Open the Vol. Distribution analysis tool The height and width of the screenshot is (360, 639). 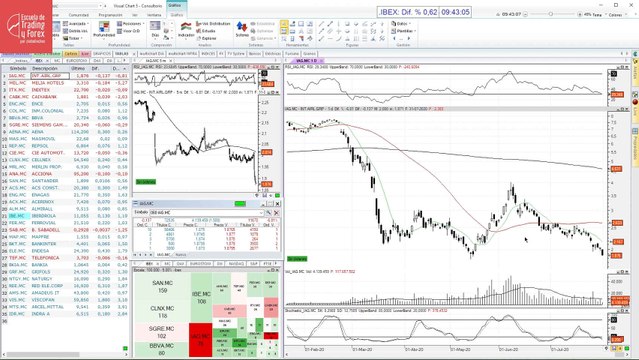click(213, 24)
